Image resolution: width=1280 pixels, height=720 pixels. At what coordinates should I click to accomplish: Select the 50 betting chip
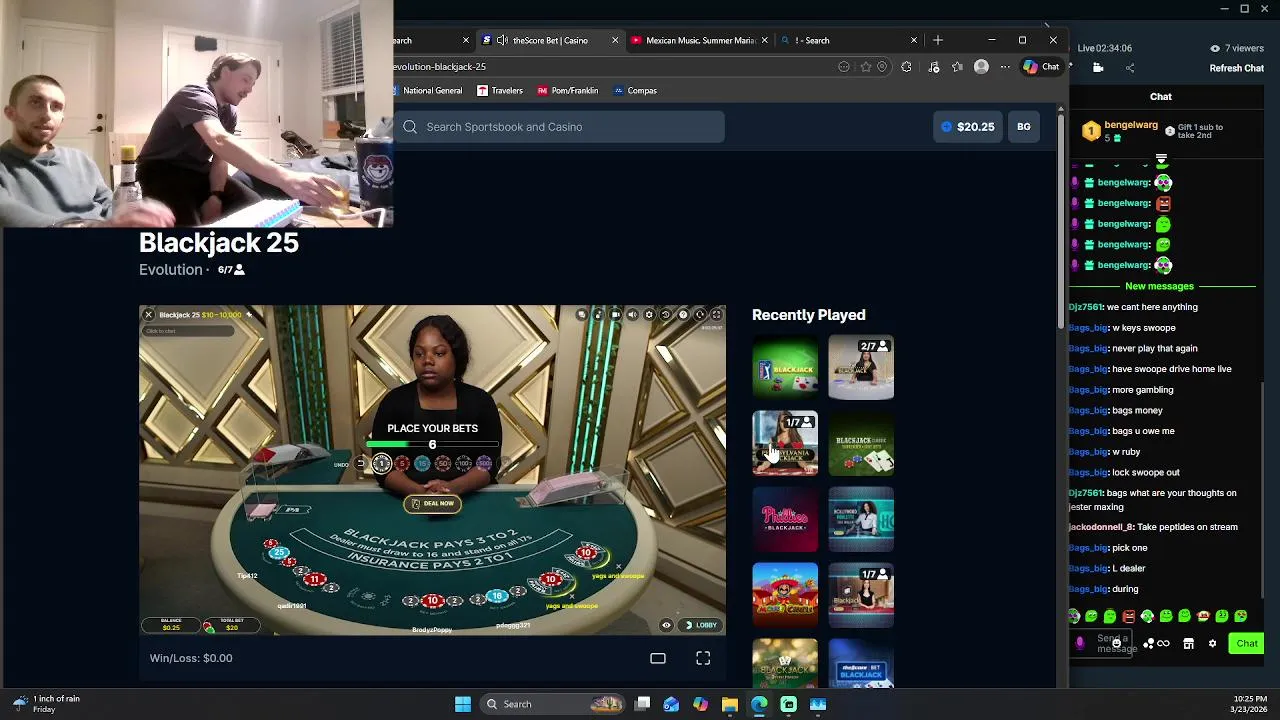coord(443,463)
